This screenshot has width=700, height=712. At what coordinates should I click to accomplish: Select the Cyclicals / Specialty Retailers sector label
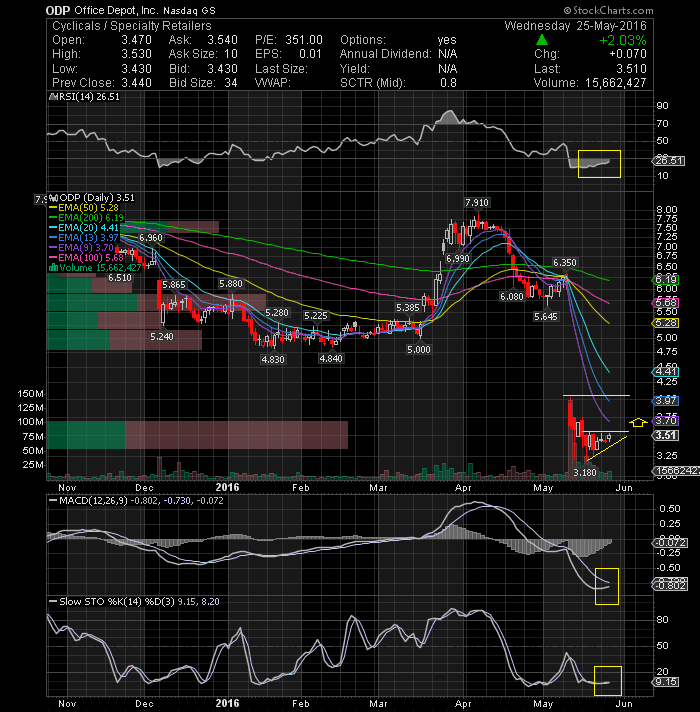coord(132,26)
